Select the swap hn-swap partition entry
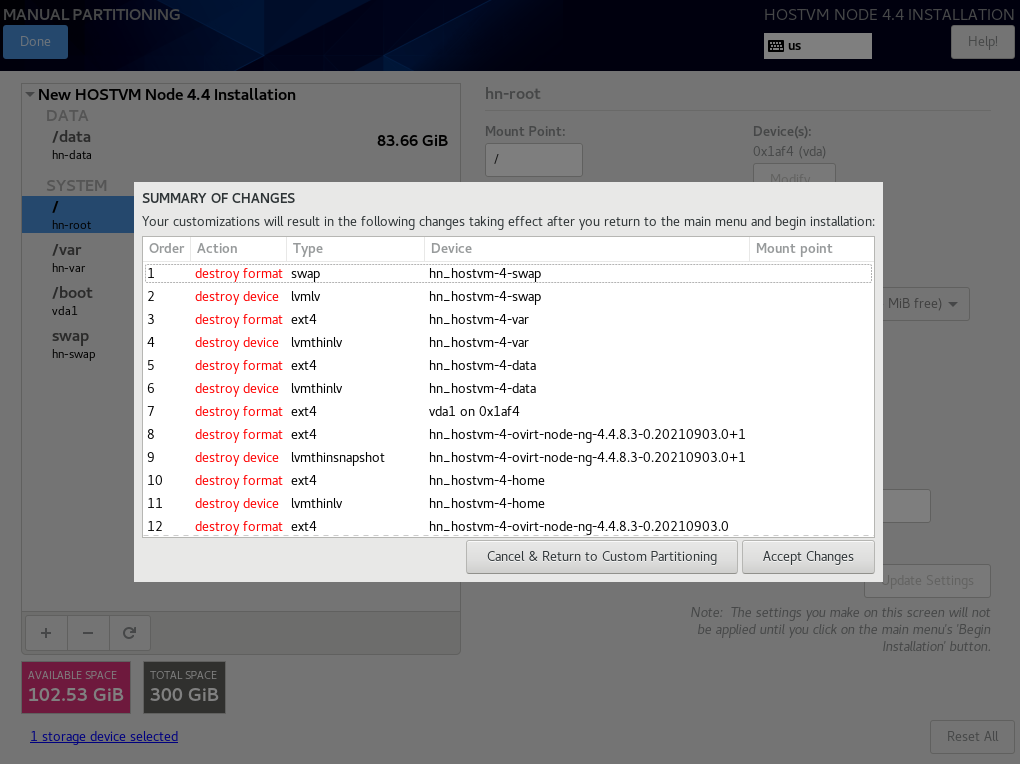Viewport: 1020px width, 764px height. click(78, 344)
